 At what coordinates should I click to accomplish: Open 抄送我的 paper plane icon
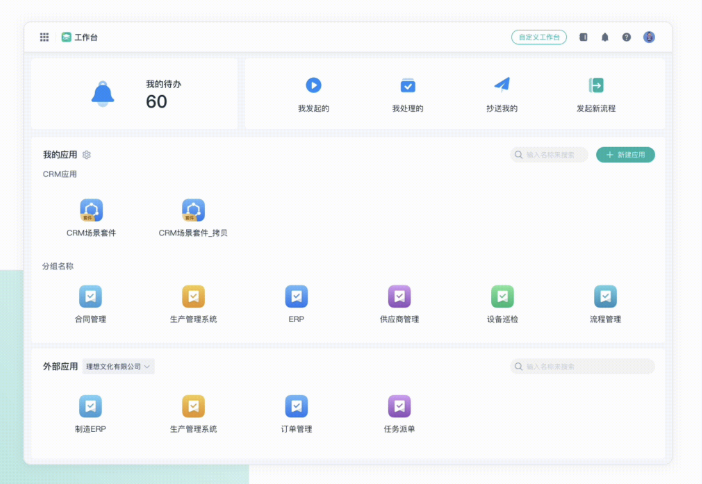(x=502, y=85)
